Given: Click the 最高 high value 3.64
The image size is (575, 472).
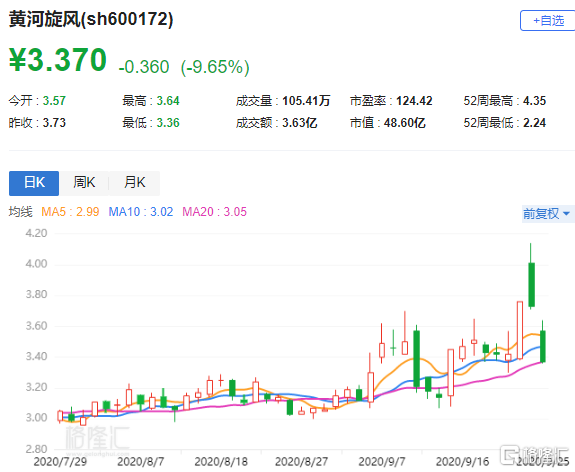Looking at the screenshot, I should click(x=168, y=100).
